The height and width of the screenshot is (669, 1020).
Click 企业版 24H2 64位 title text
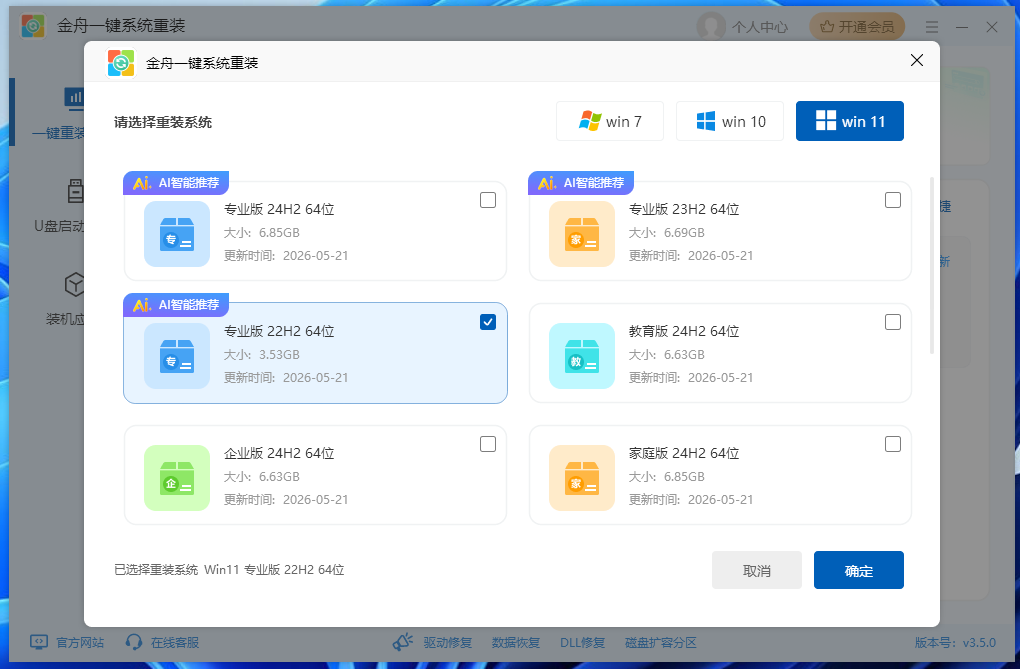tap(279, 453)
